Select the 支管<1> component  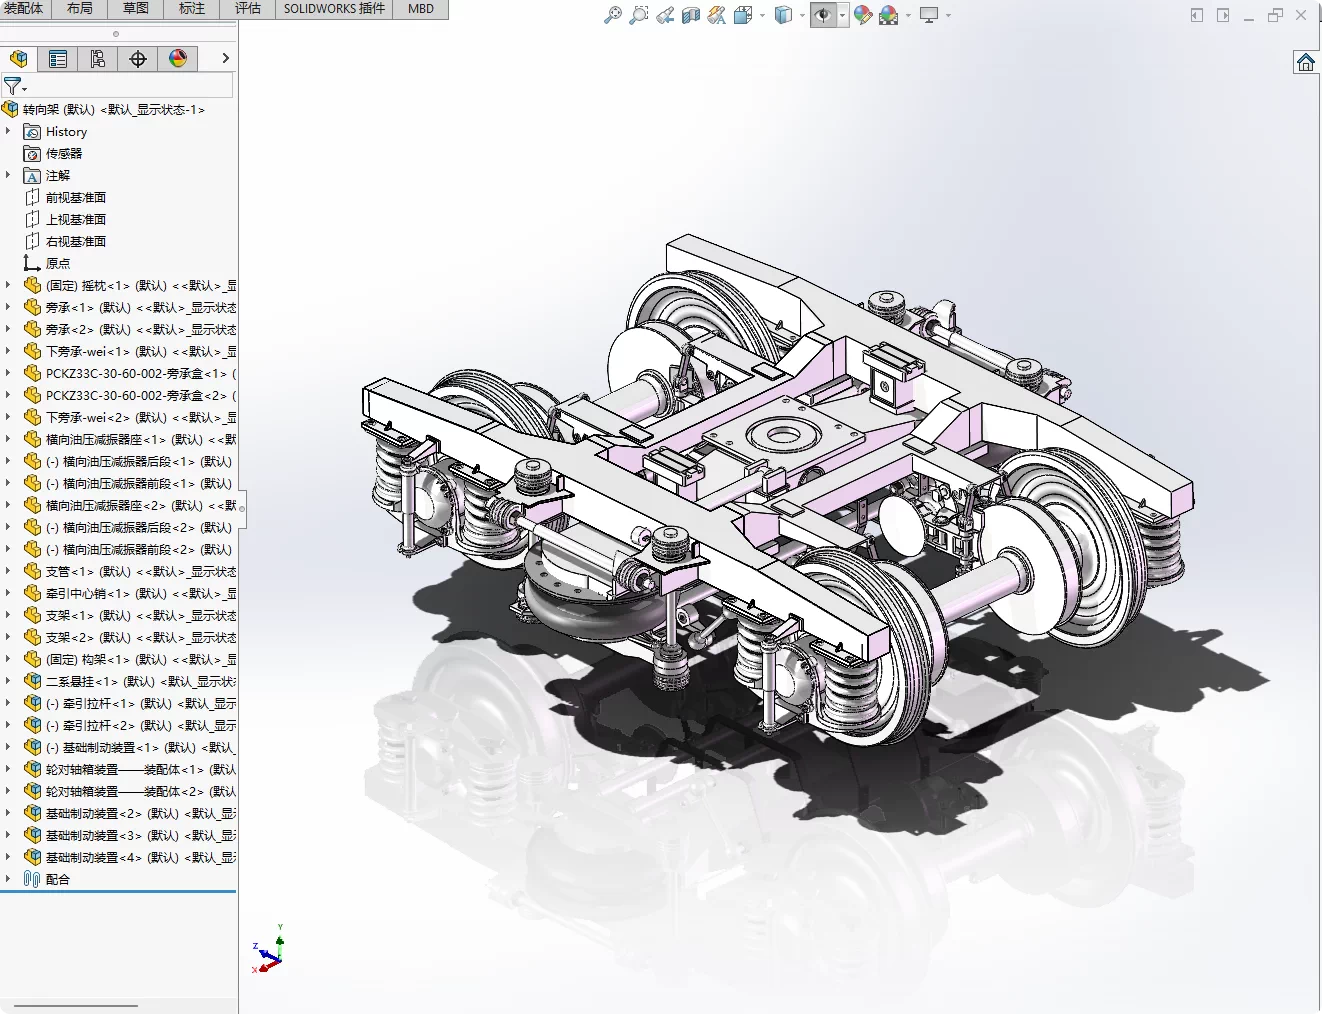pos(130,571)
